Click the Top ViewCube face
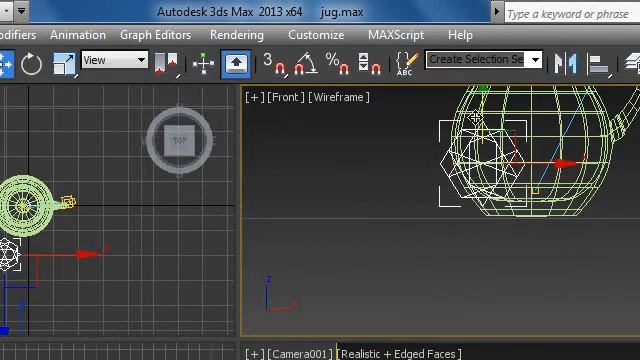Viewport: 640px width, 360px height. (179, 140)
